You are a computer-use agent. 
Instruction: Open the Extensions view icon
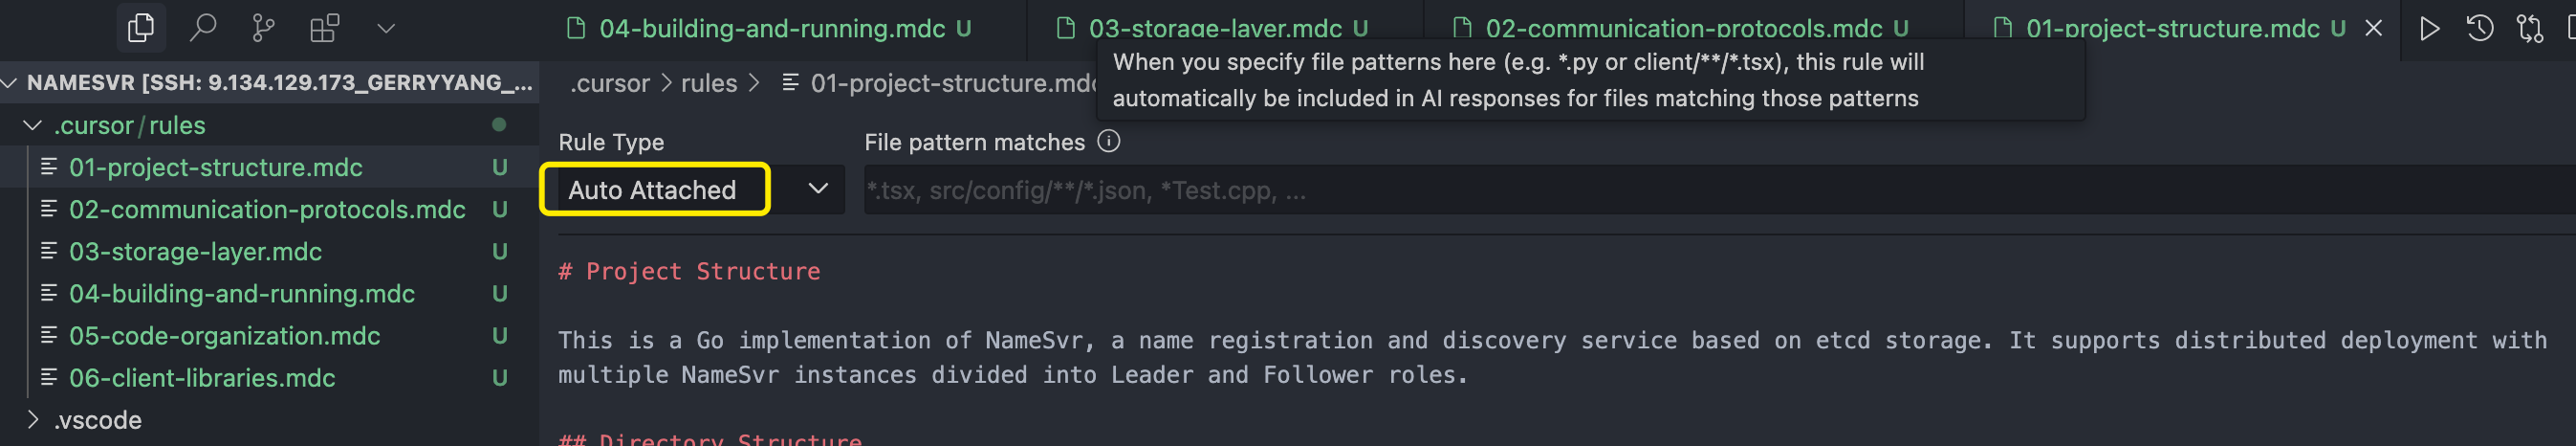[x=324, y=28]
